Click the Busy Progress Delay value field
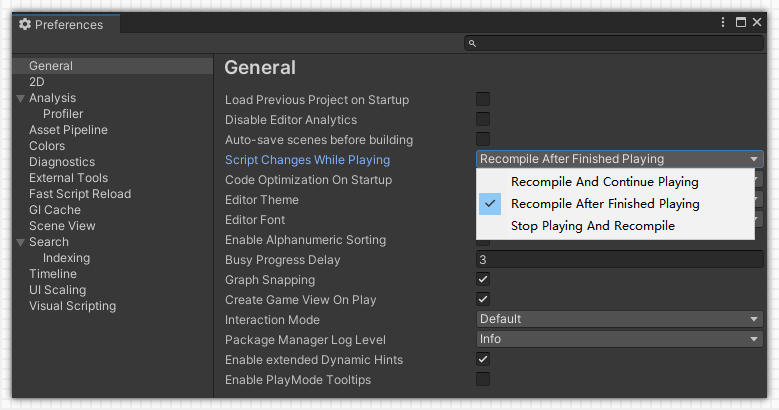The image size is (779, 410). [x=619, y=259]
